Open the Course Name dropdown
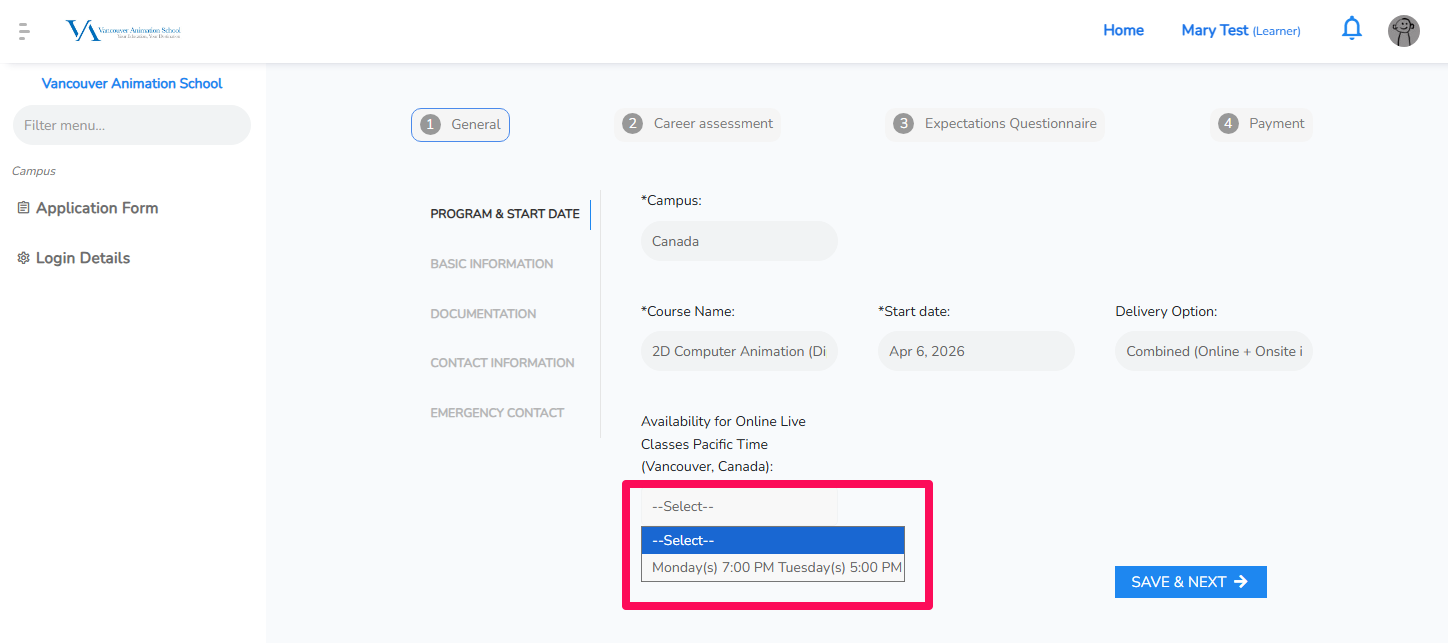This screenshot has height=643, width=1448. point(739,351)
